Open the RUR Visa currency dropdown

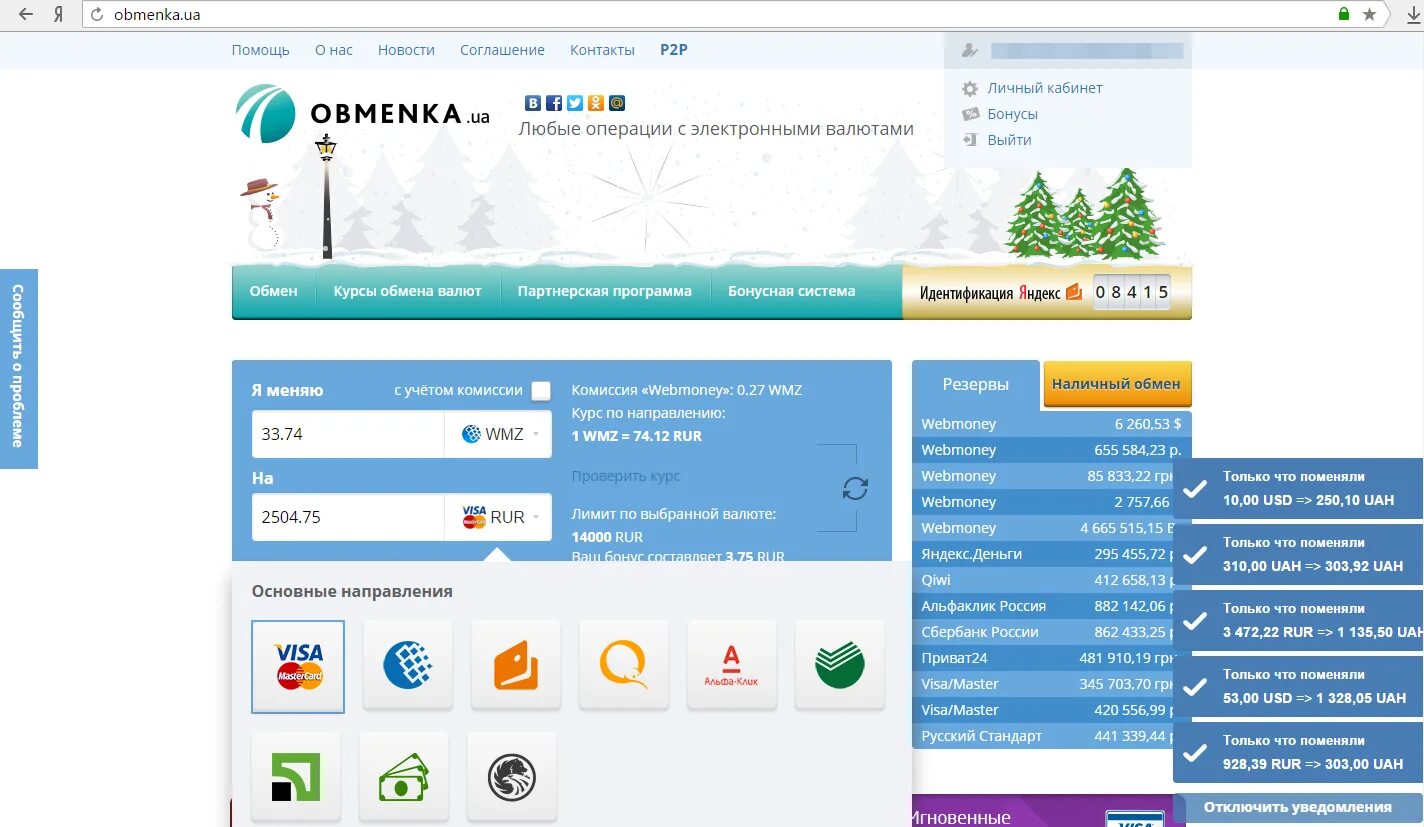click(x=498, y=517)
